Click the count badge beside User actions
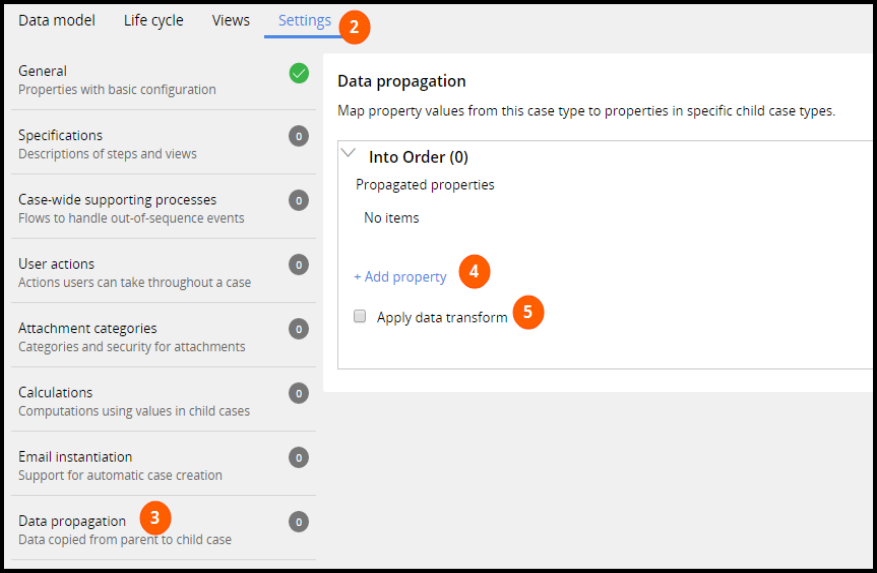877x573 pixels. pyautogui.click(x=298, y=265)
